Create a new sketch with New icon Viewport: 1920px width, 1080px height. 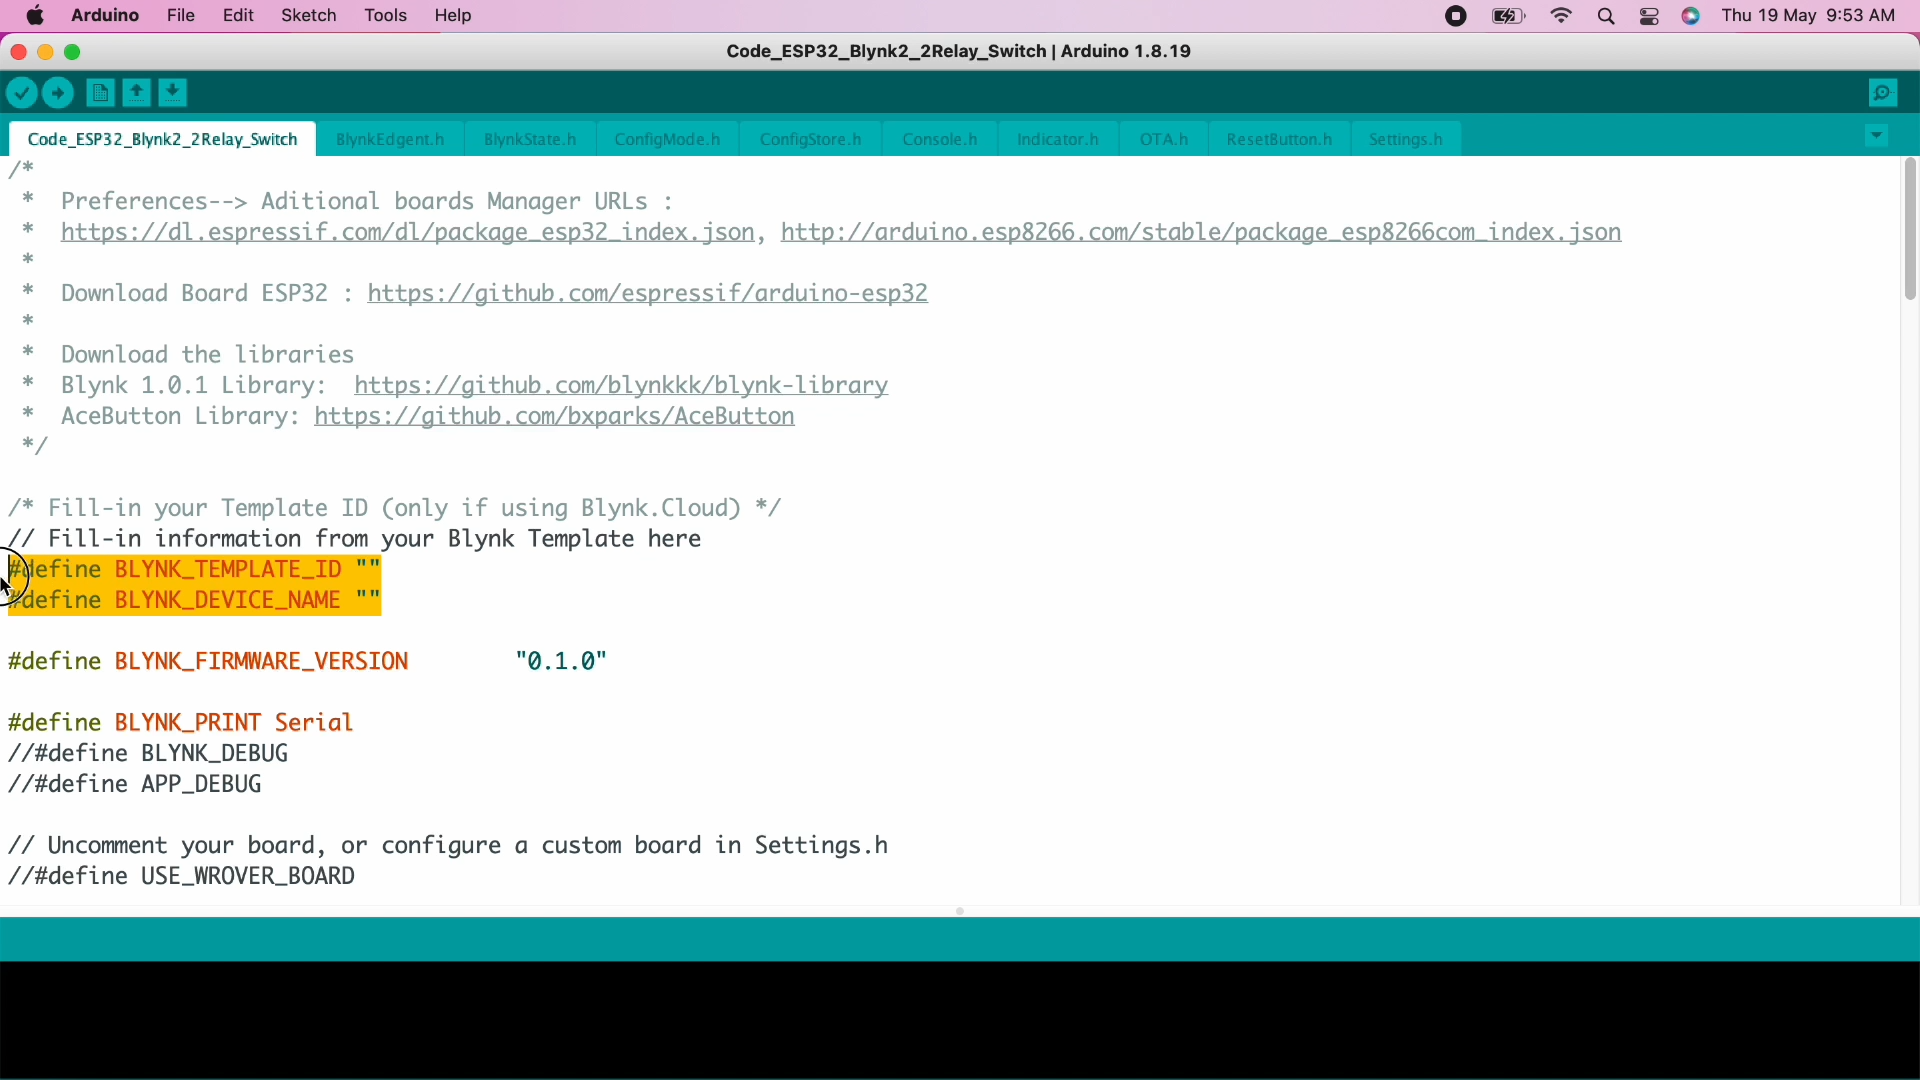pos(99,94)
